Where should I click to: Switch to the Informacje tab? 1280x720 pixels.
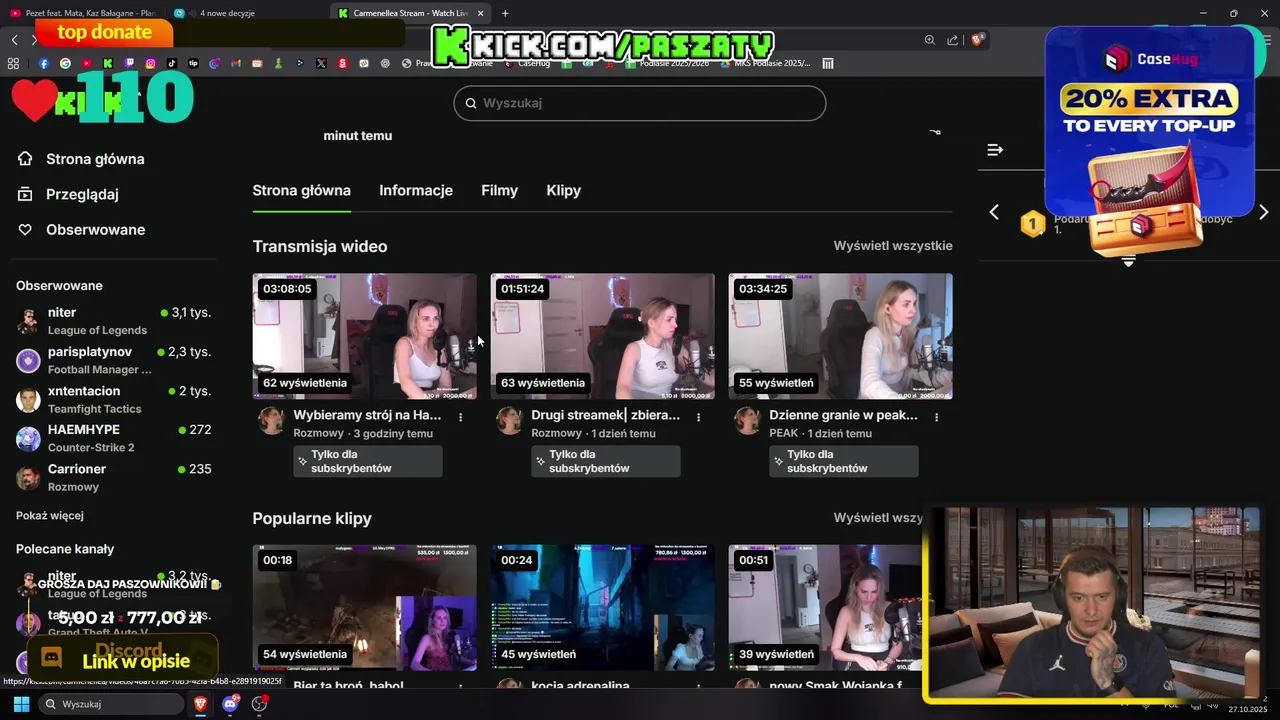coord(416,190)
